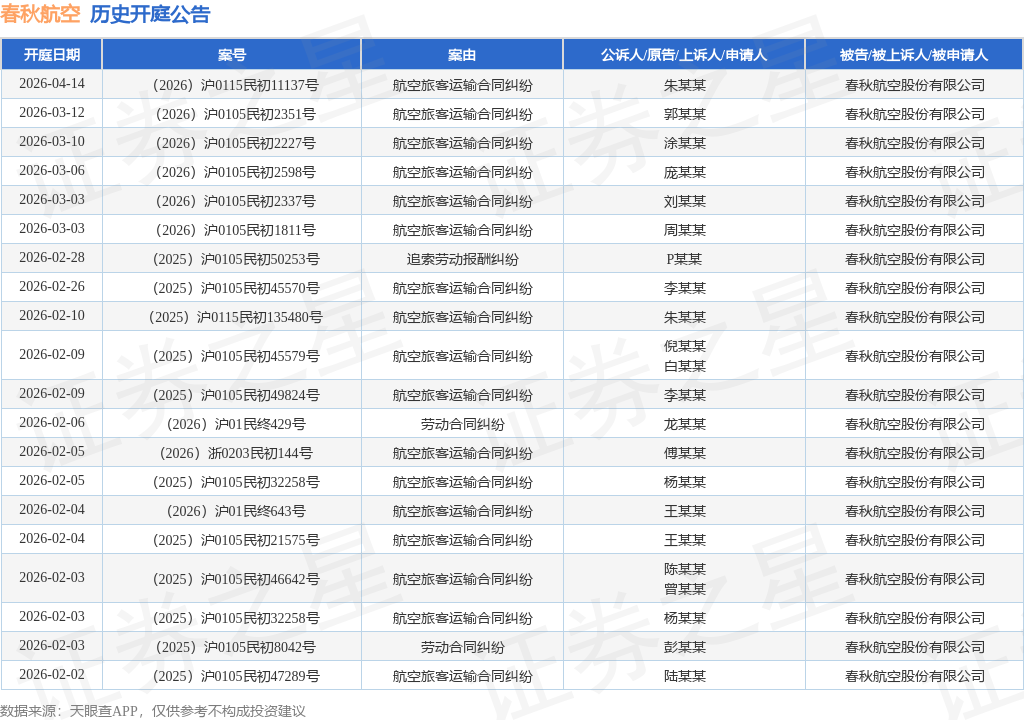Viewport: 1024px width, 720px height.
Task: Click plaintiff 龙某某
Action: (684, 424)
